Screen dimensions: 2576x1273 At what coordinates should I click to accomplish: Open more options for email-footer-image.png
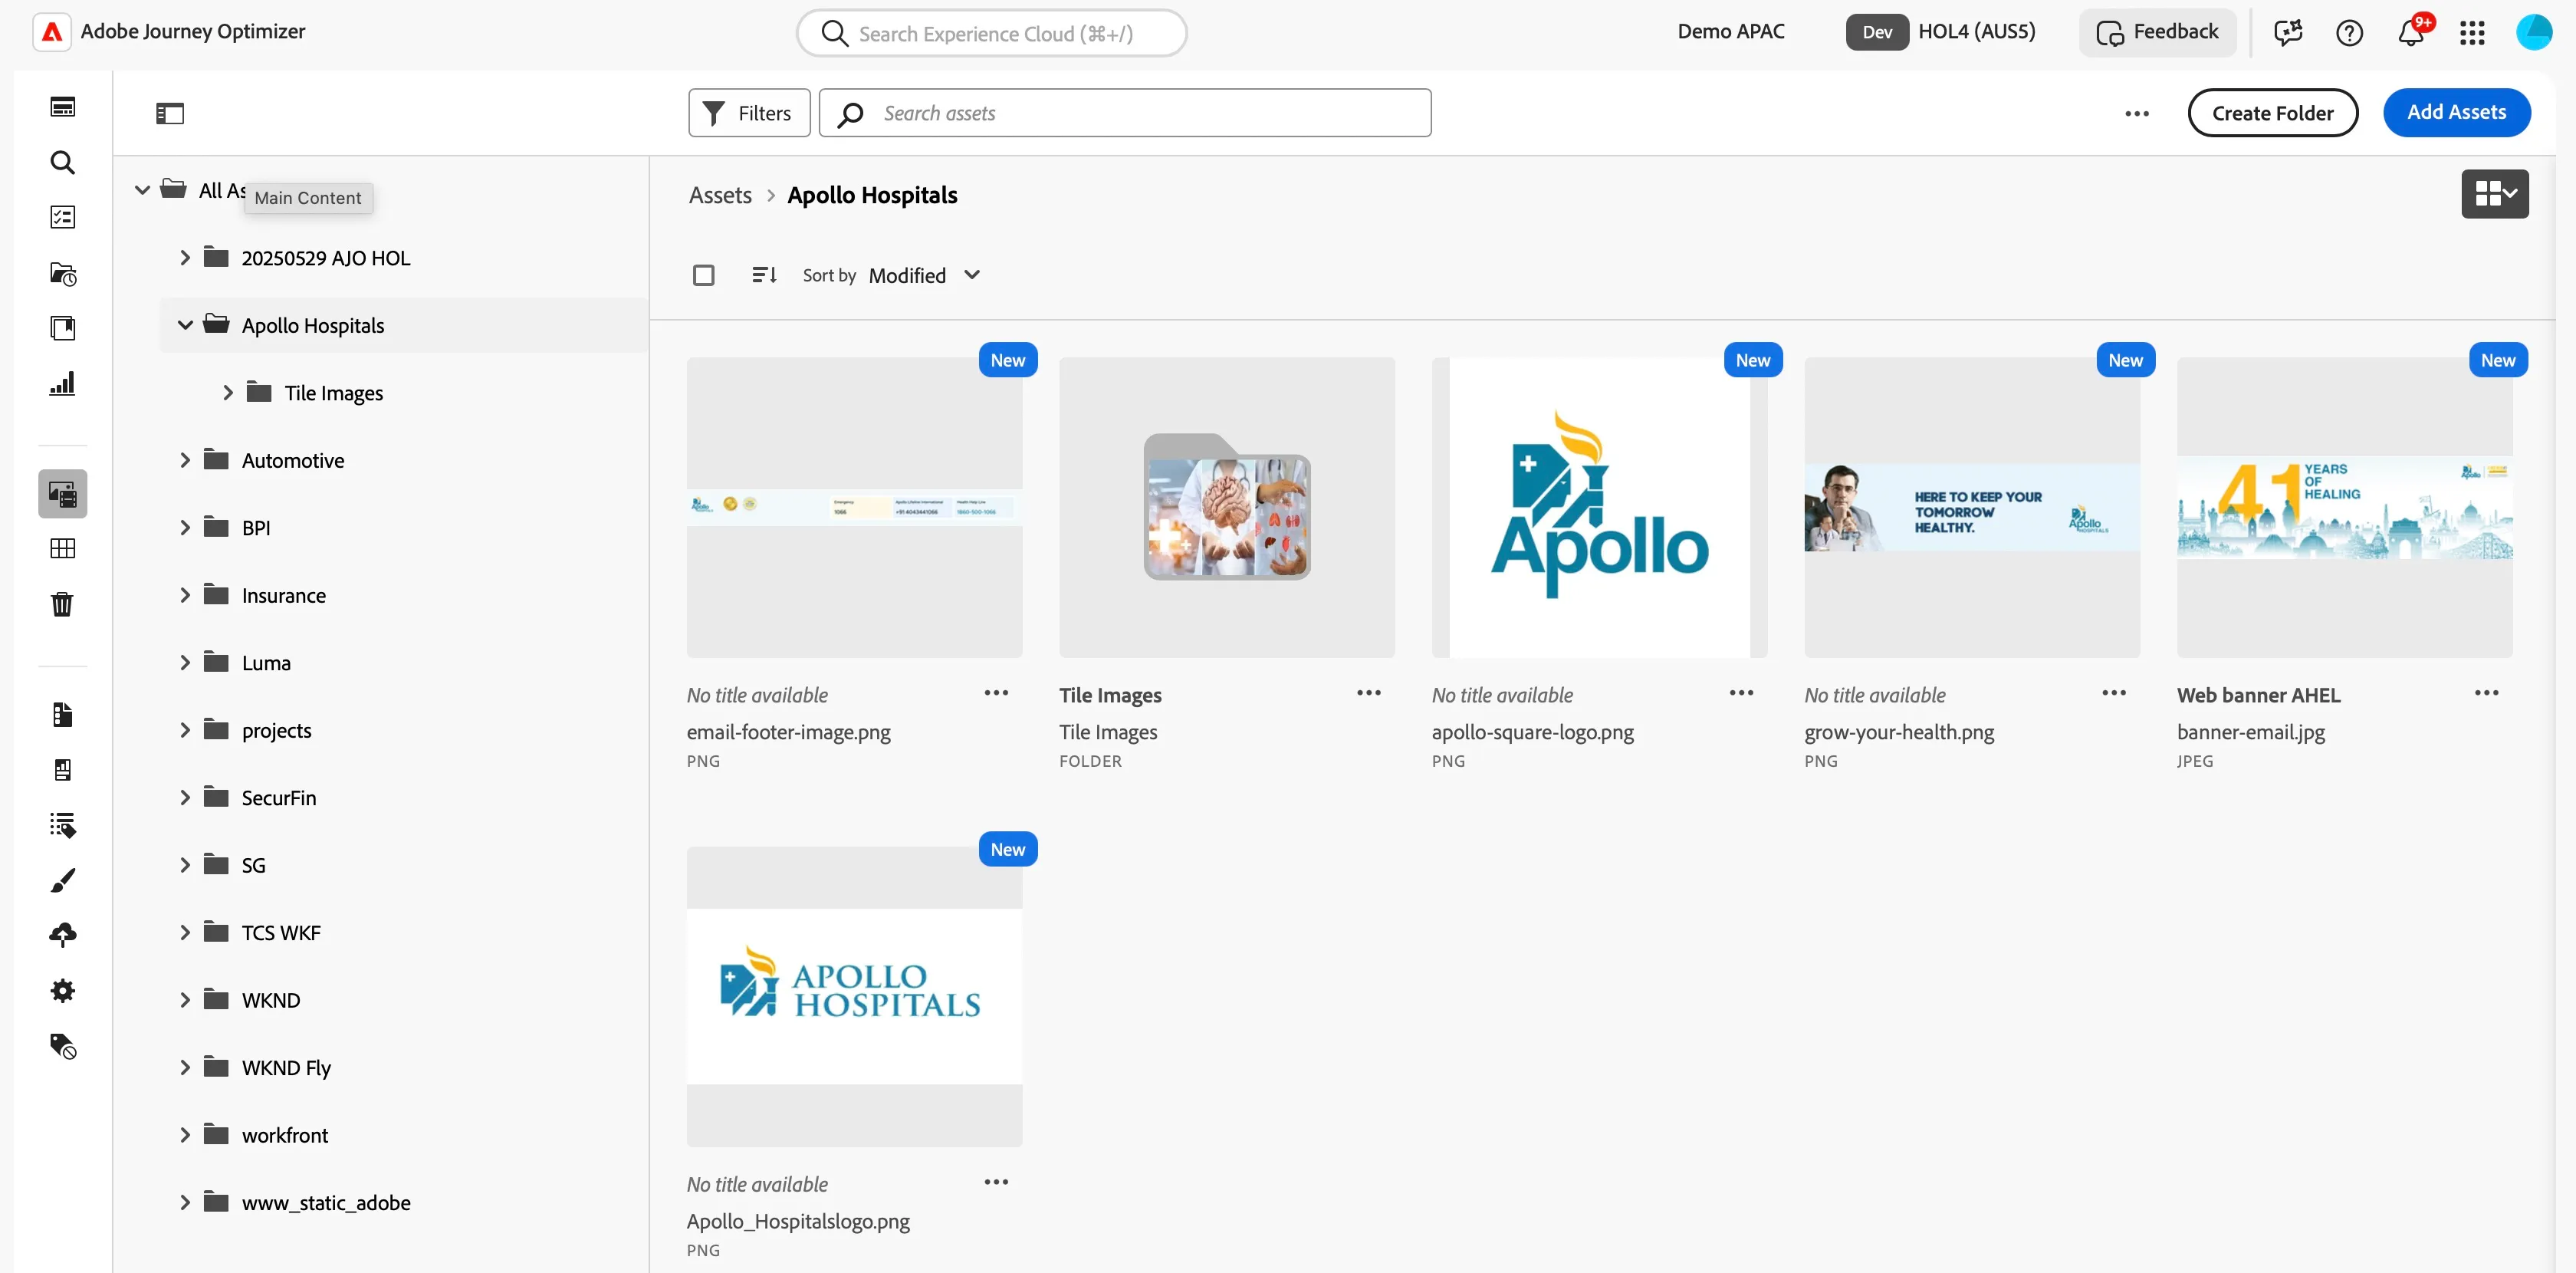click(x=996, y=693)
